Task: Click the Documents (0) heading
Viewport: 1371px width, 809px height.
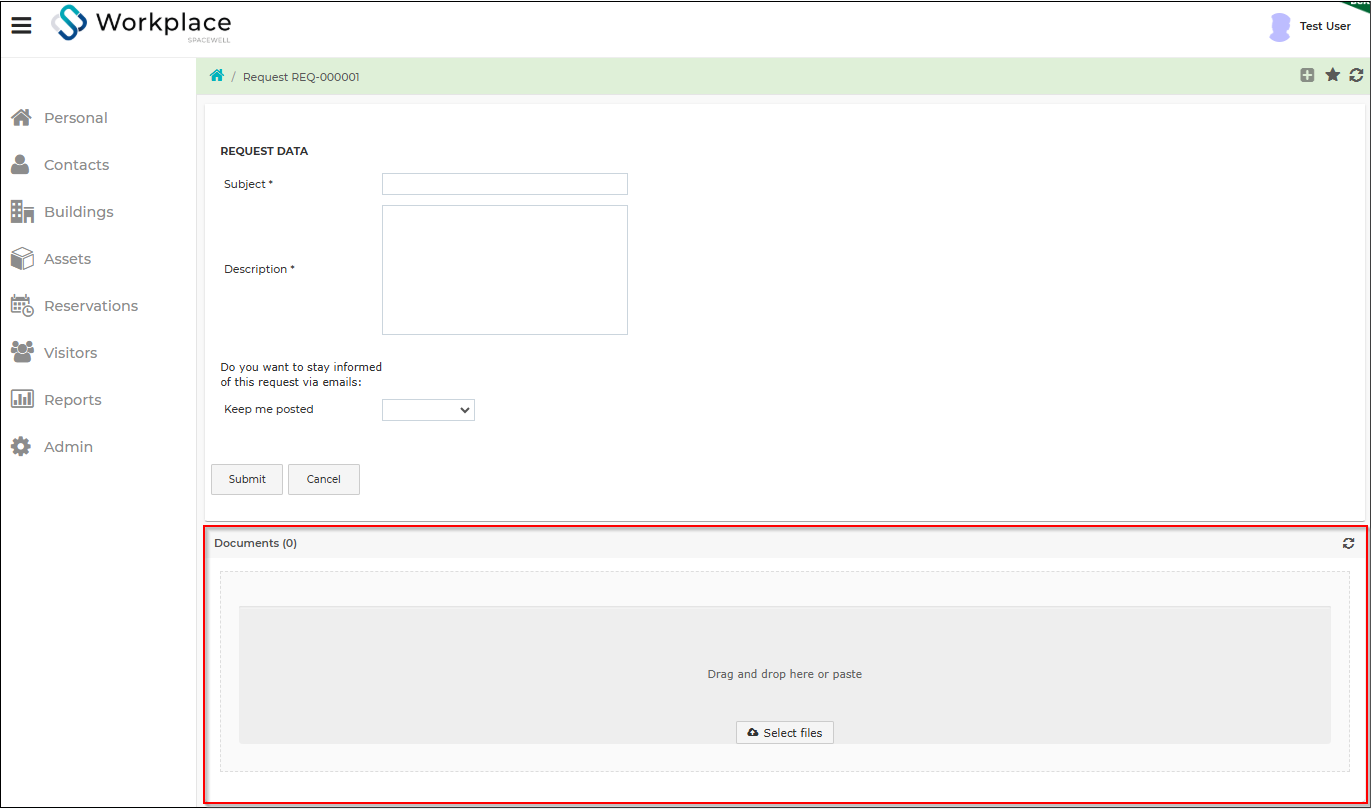Action: click(256, 543)
